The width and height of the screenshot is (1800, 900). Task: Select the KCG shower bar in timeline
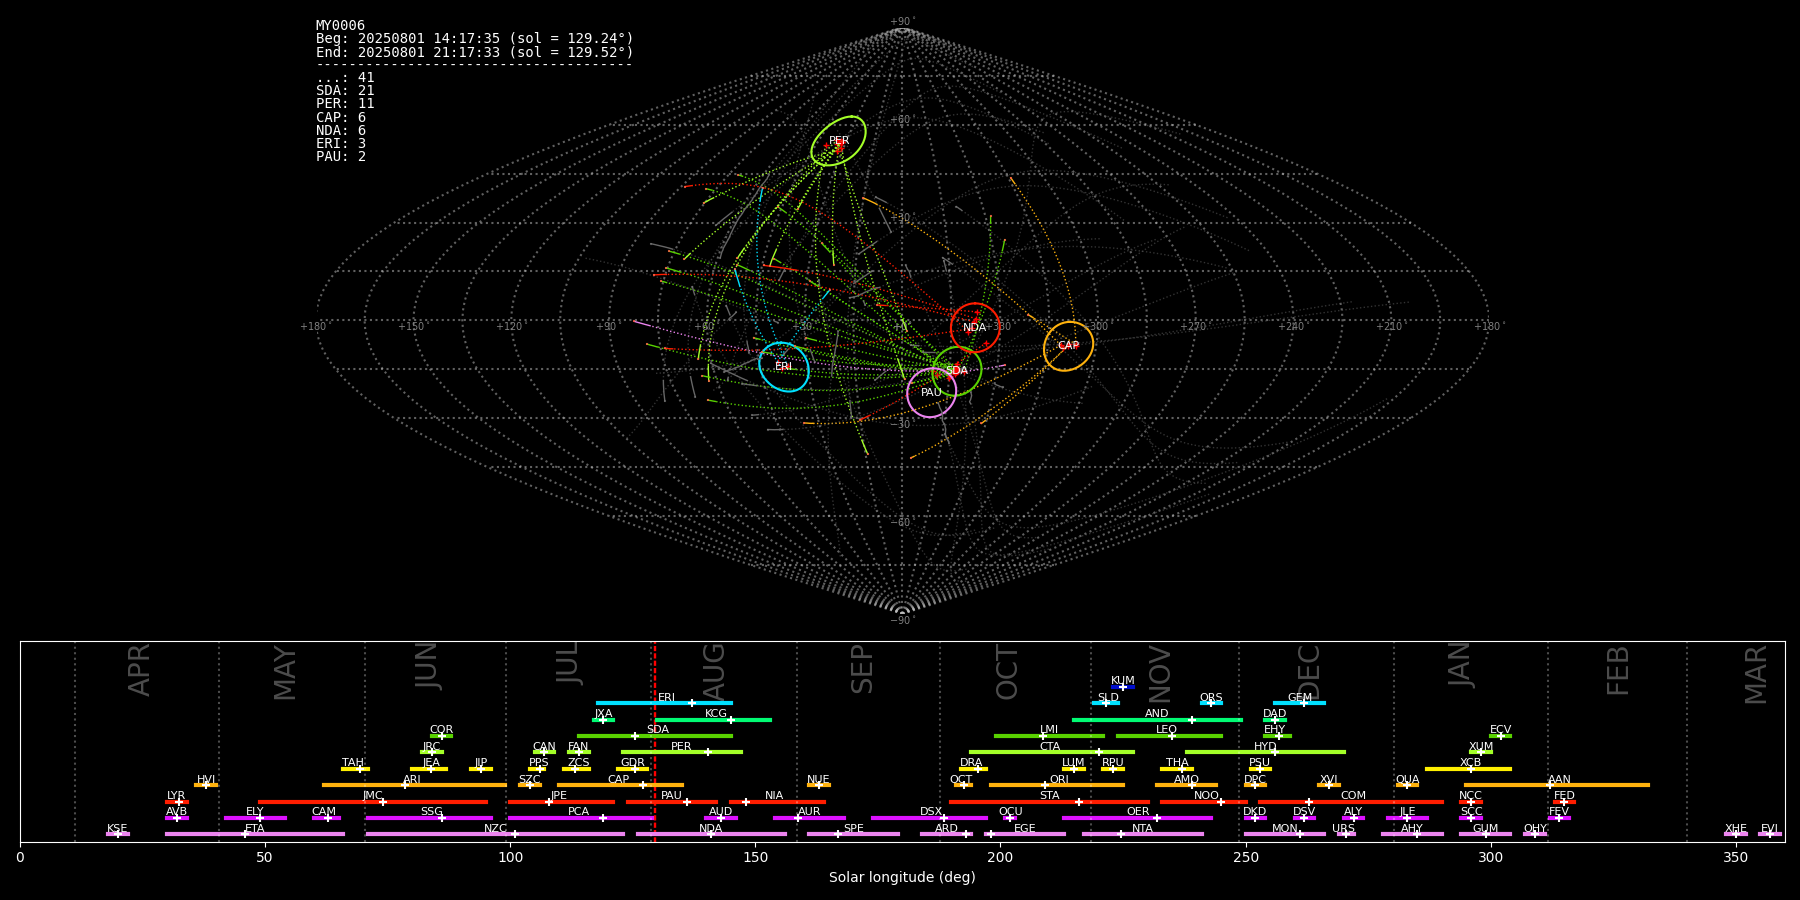[713, 719]
